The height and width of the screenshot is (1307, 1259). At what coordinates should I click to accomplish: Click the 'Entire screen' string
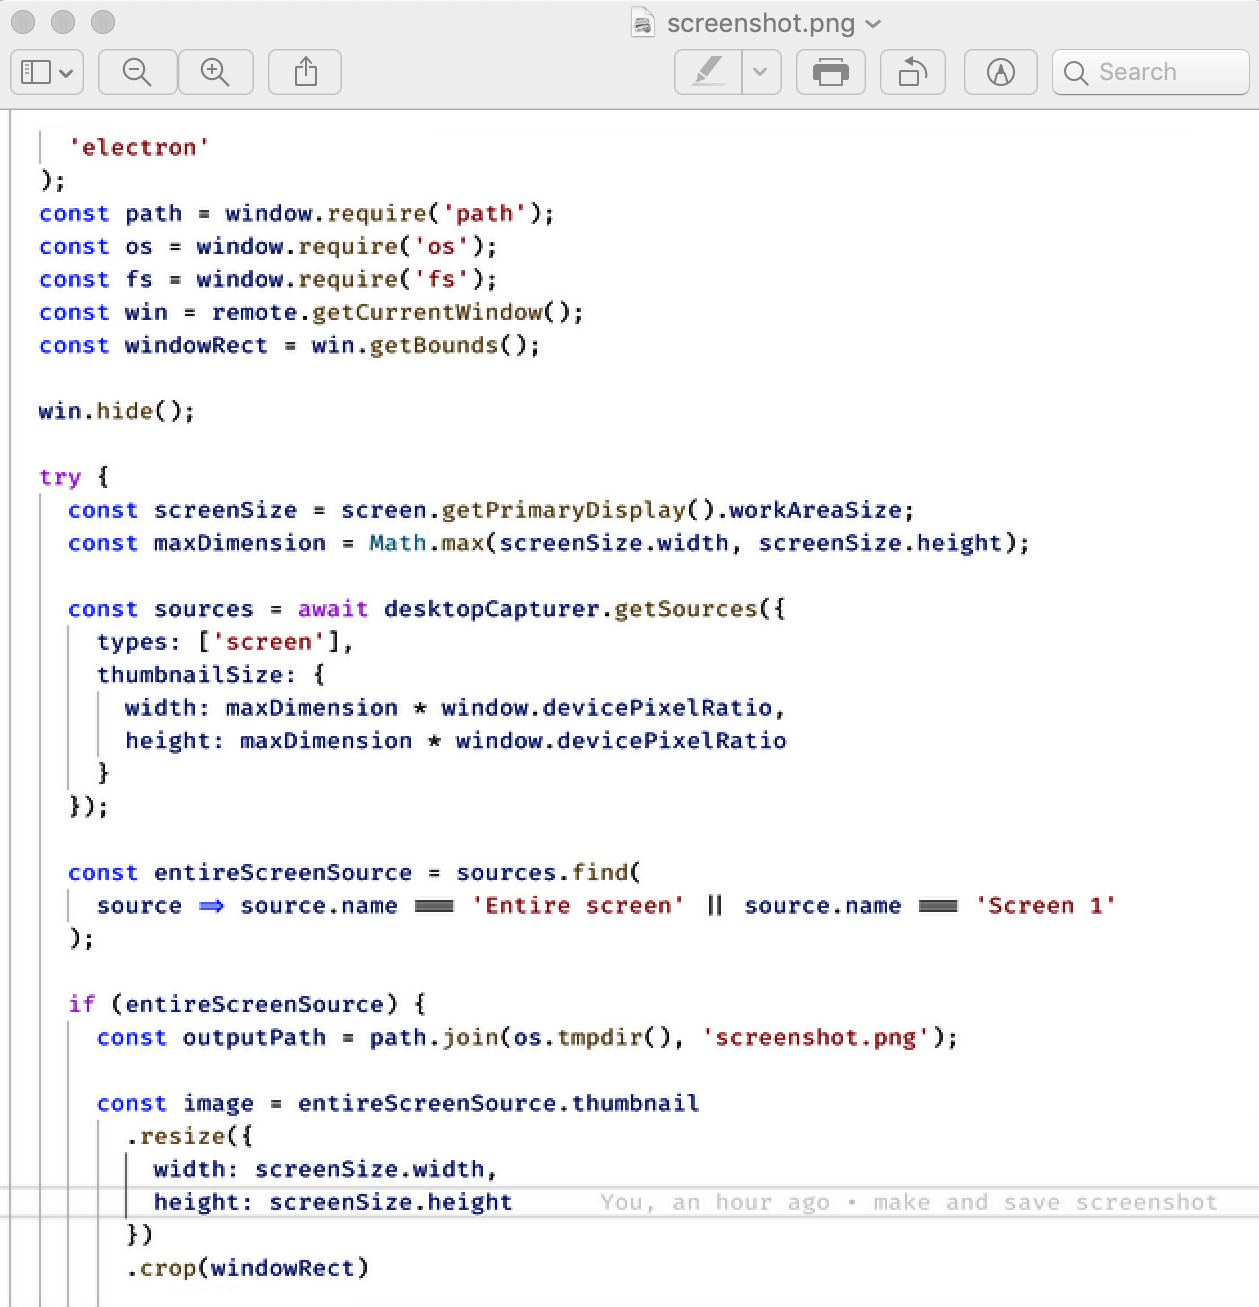point(577,905)
